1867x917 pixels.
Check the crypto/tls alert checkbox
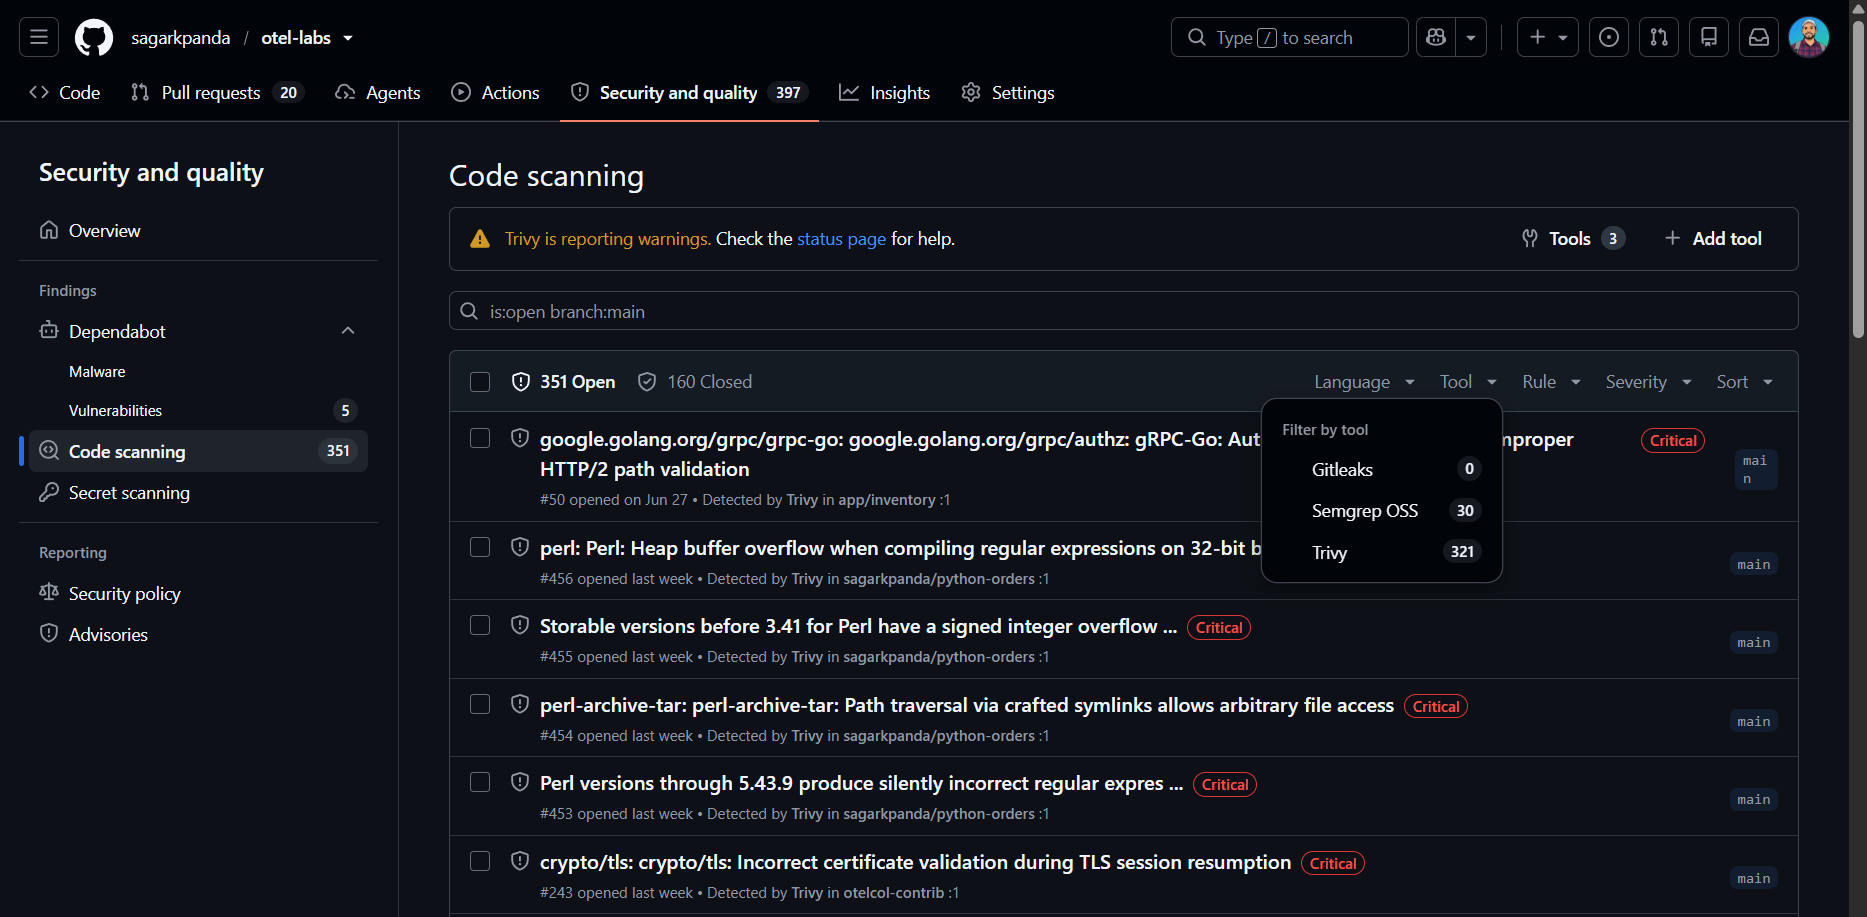click(480, 861)
